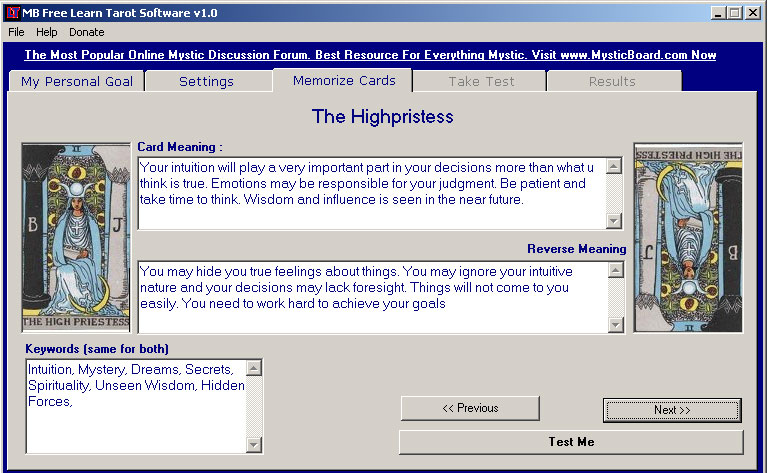Switch to My Personal Goal tab
This screenshot has width=767, height=473.
tap(76, 81)
